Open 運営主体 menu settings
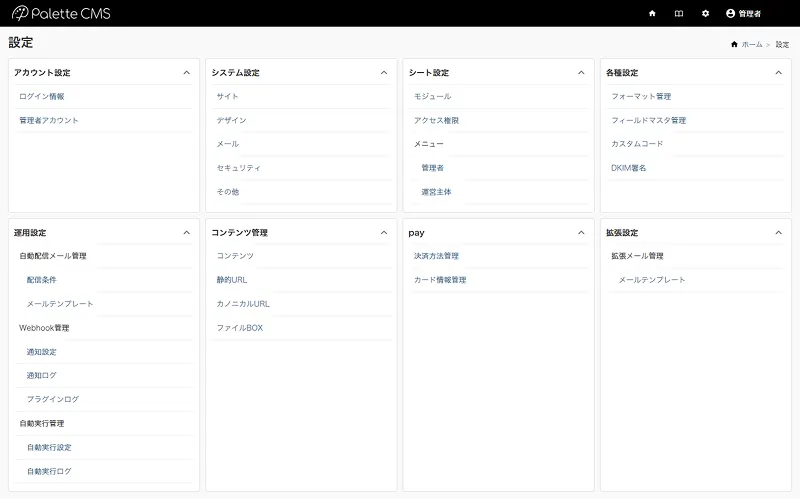800x499 pixels. [x=436, y=192]
